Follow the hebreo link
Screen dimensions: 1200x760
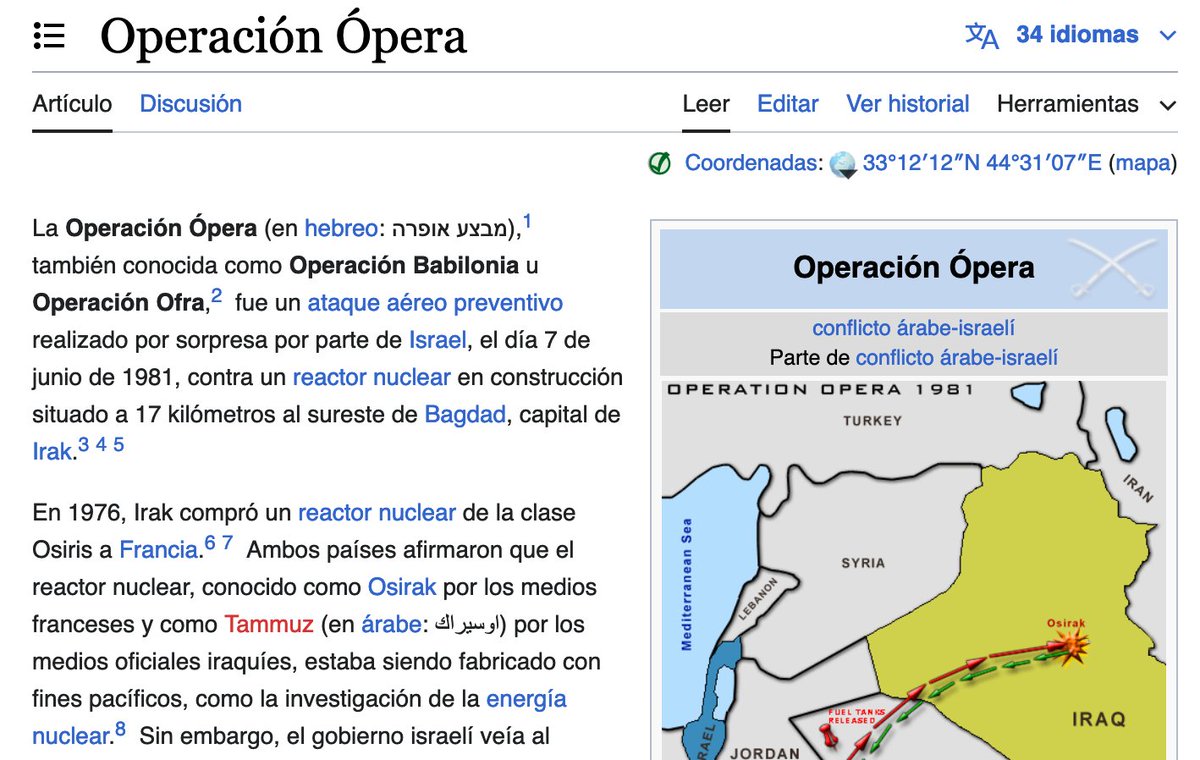point(341,228)
